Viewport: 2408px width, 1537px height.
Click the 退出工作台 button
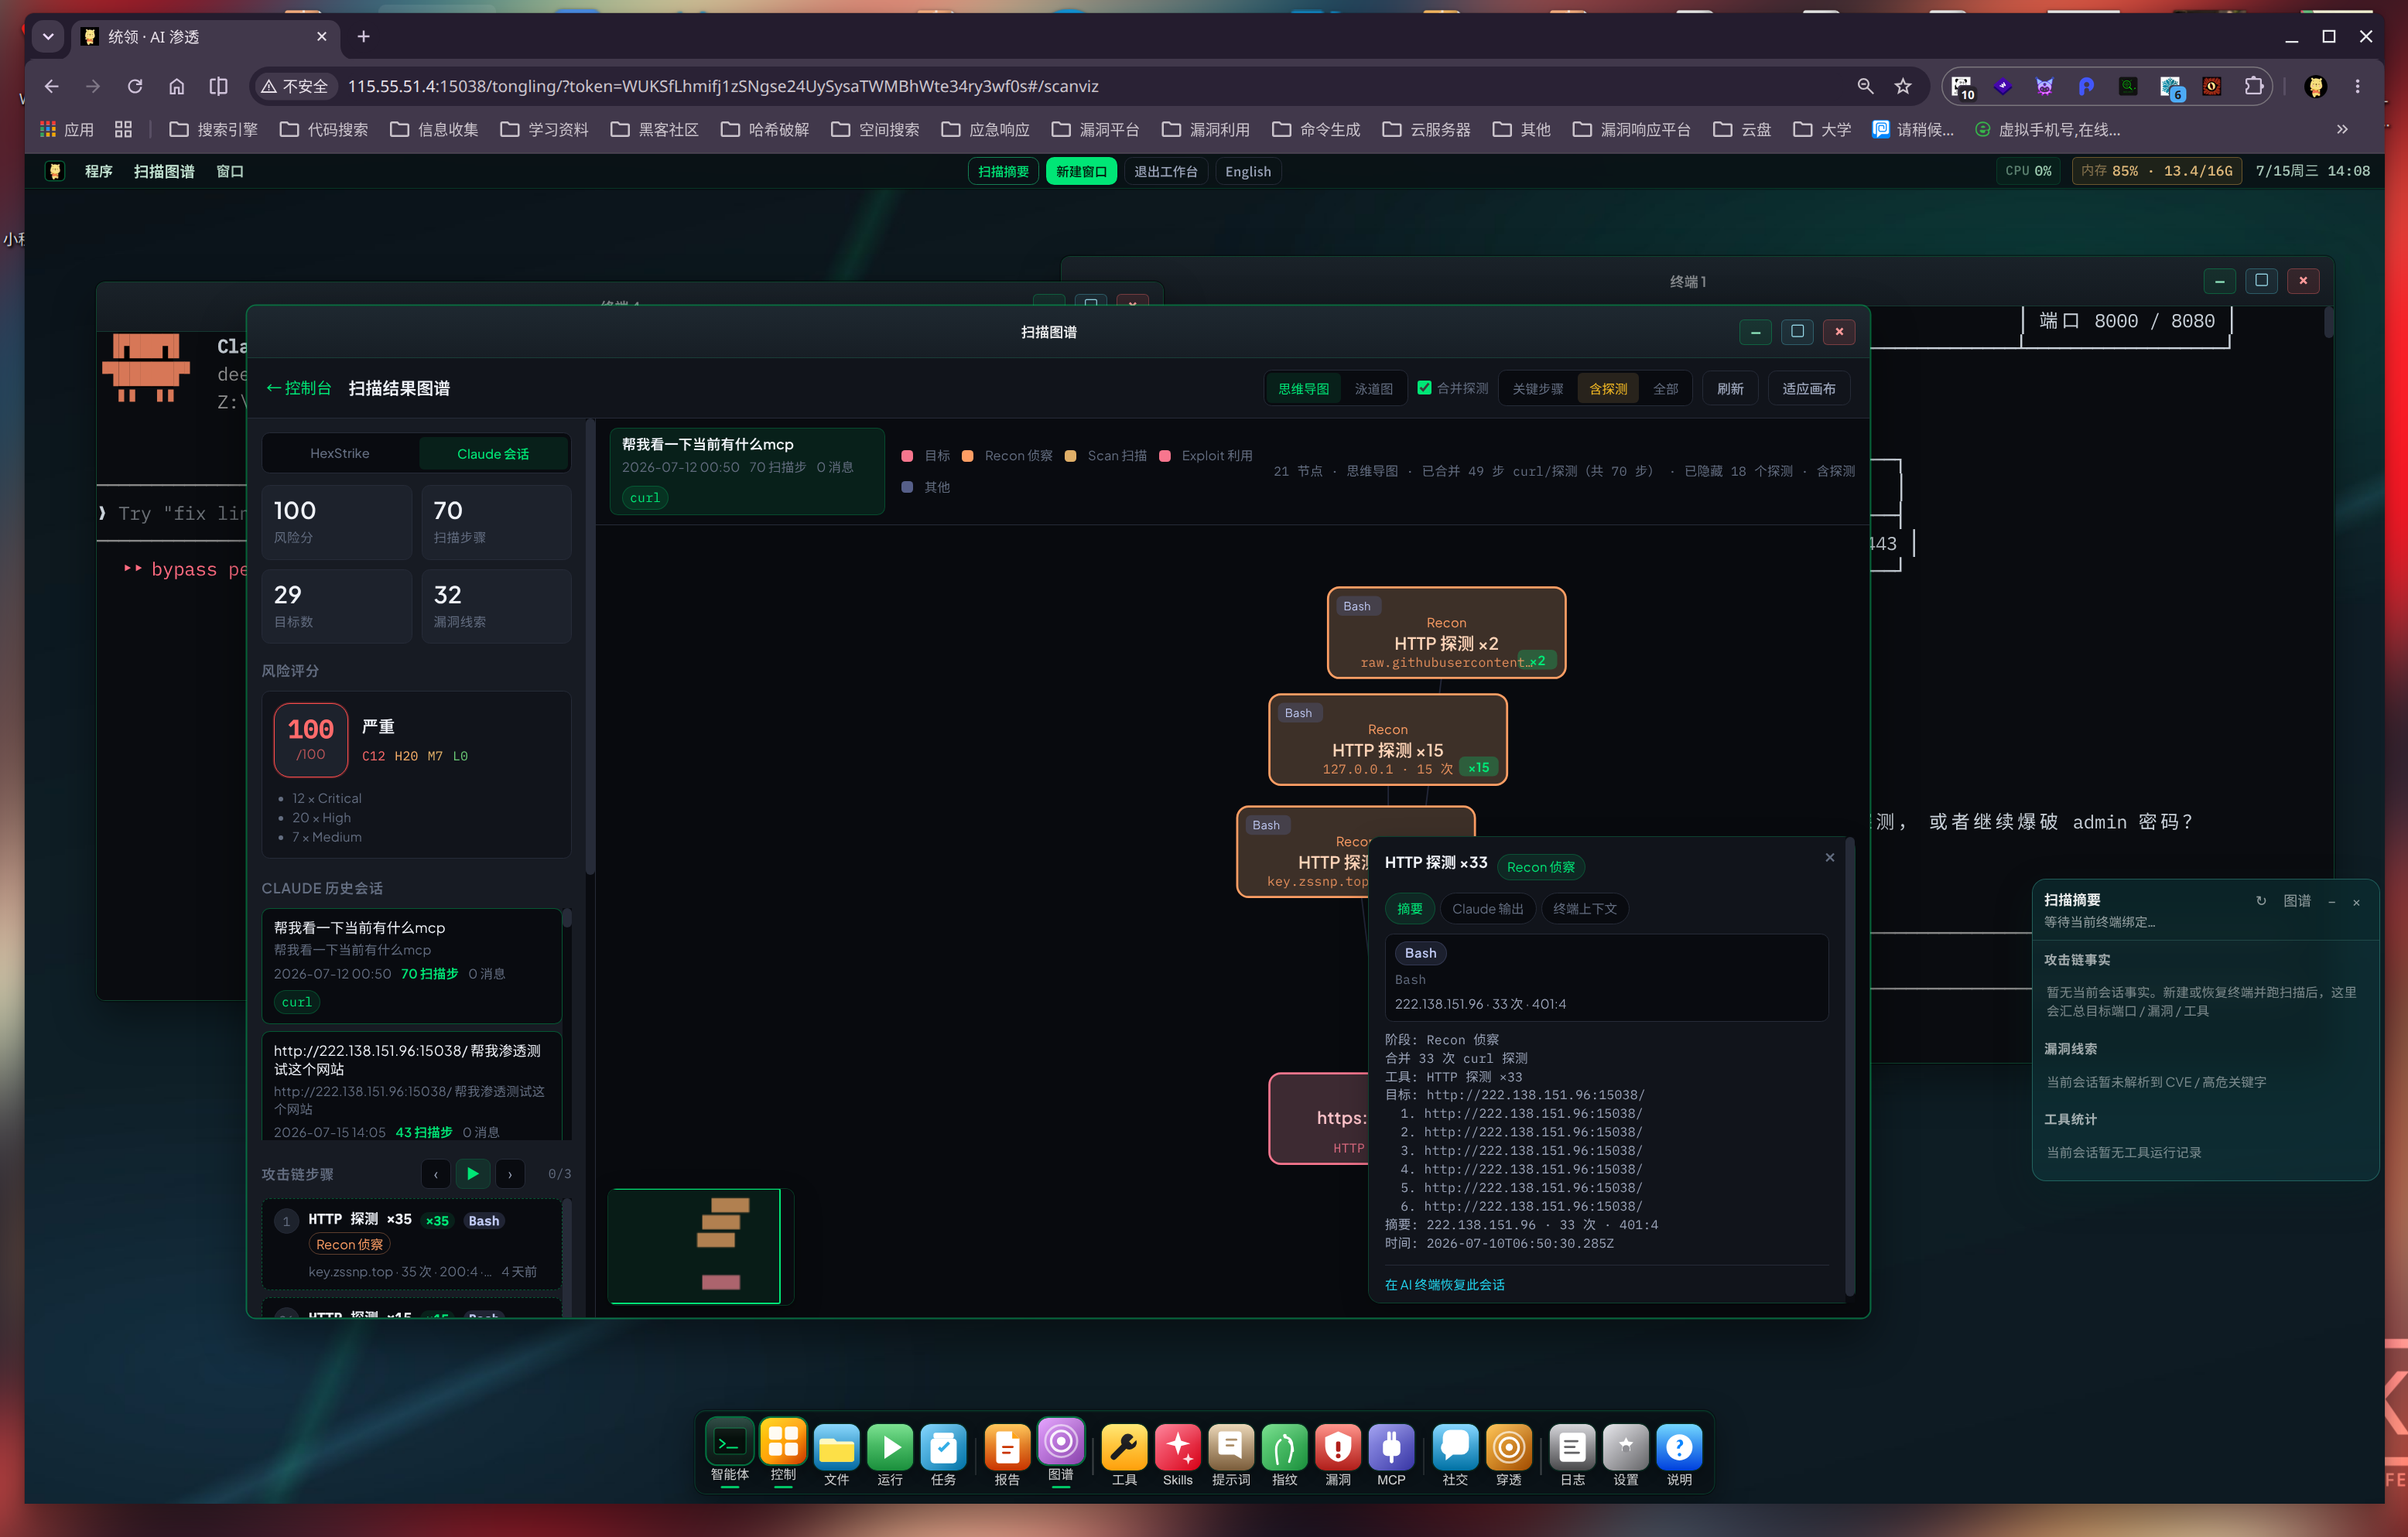[x=1165, y=171]
